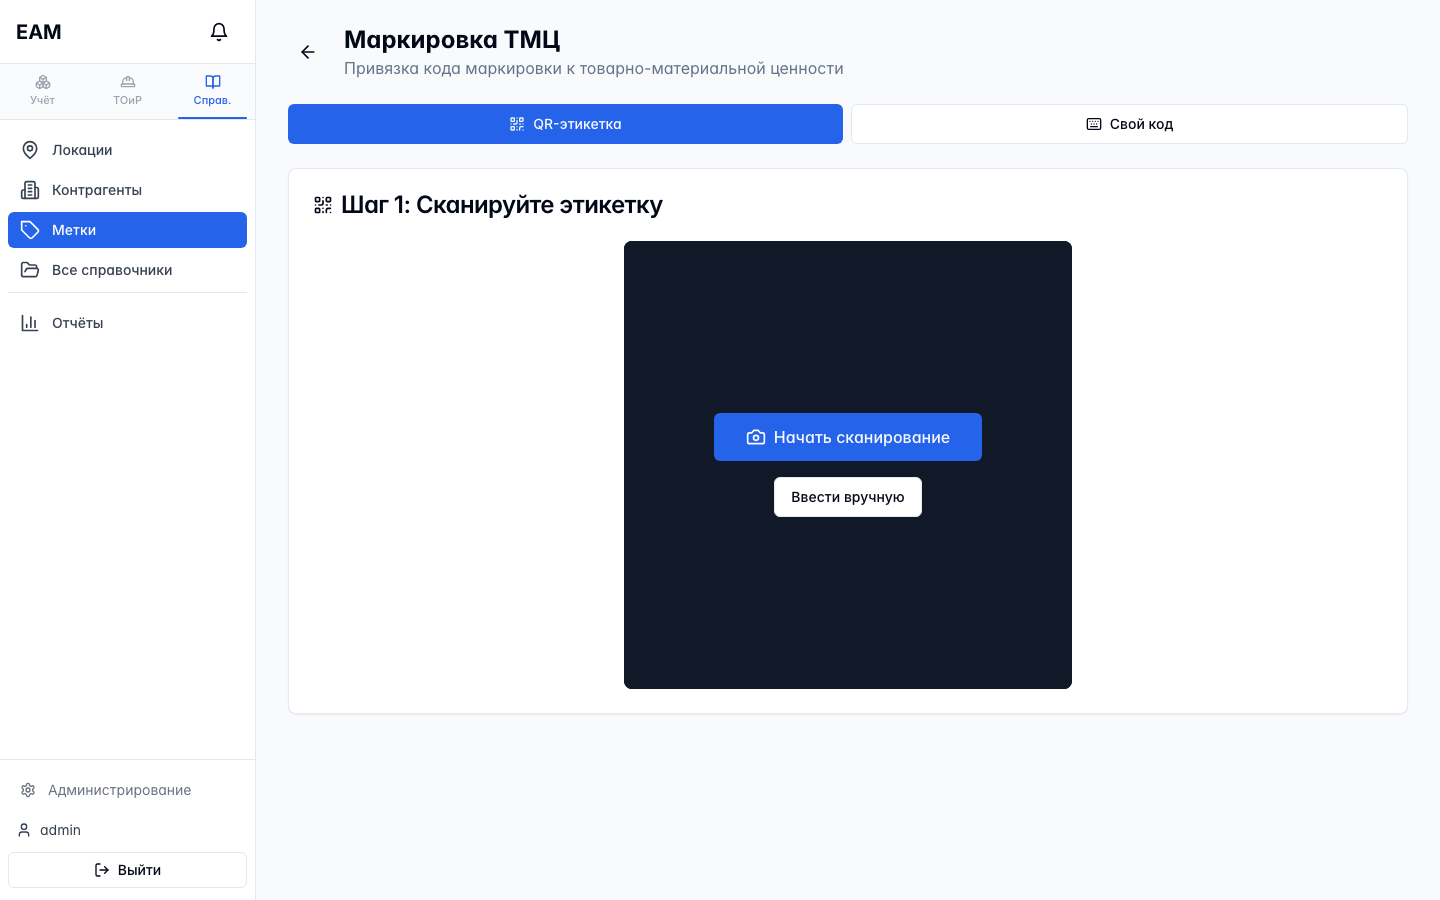Screen dimensions: 1440x900
Task: Click the camera icon in scan button
Action: [756, 437]
